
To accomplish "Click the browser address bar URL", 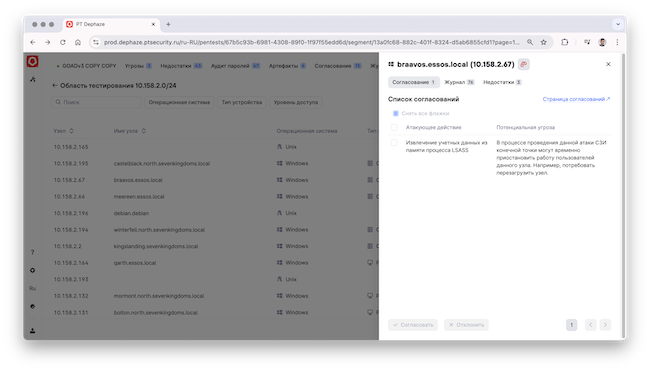I will click(x=311, y=42).
